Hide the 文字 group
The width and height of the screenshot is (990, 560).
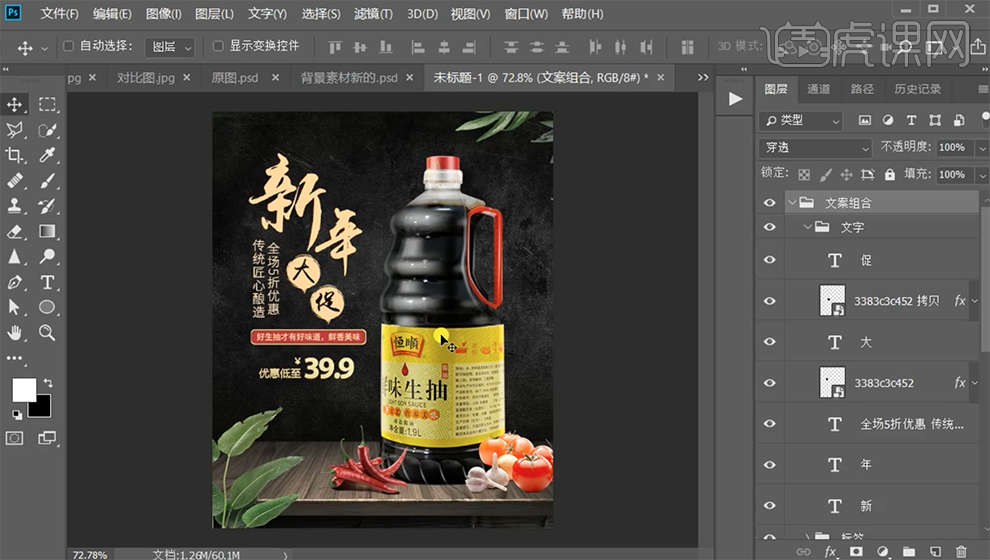(x=770, y=227)
